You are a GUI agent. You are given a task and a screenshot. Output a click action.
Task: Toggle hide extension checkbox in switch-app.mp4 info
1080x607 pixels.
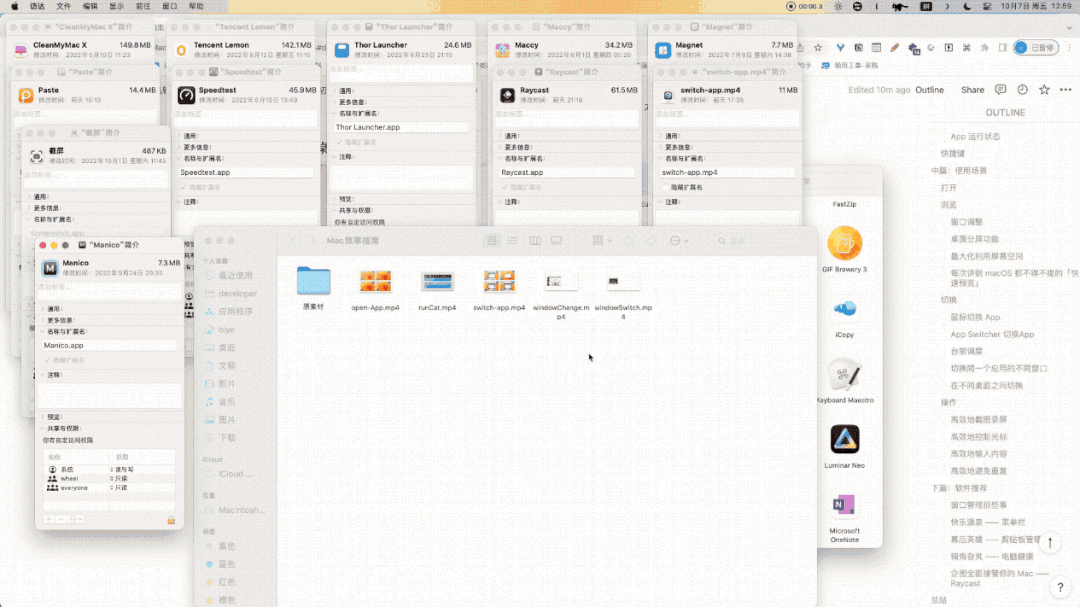point(665,187)
